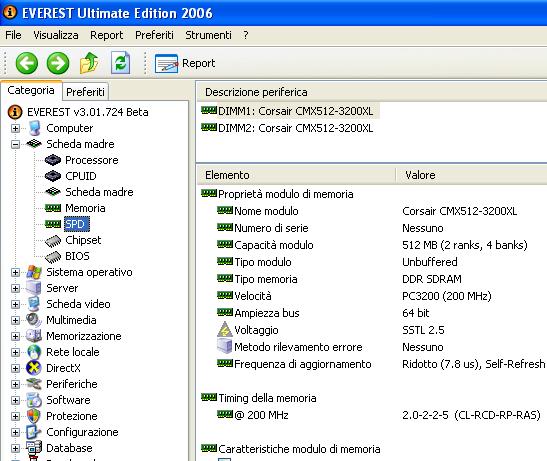Open the Visualizza menu
Image resolution: width=547 pixels, height=461 pixels.
coord(56,35)
